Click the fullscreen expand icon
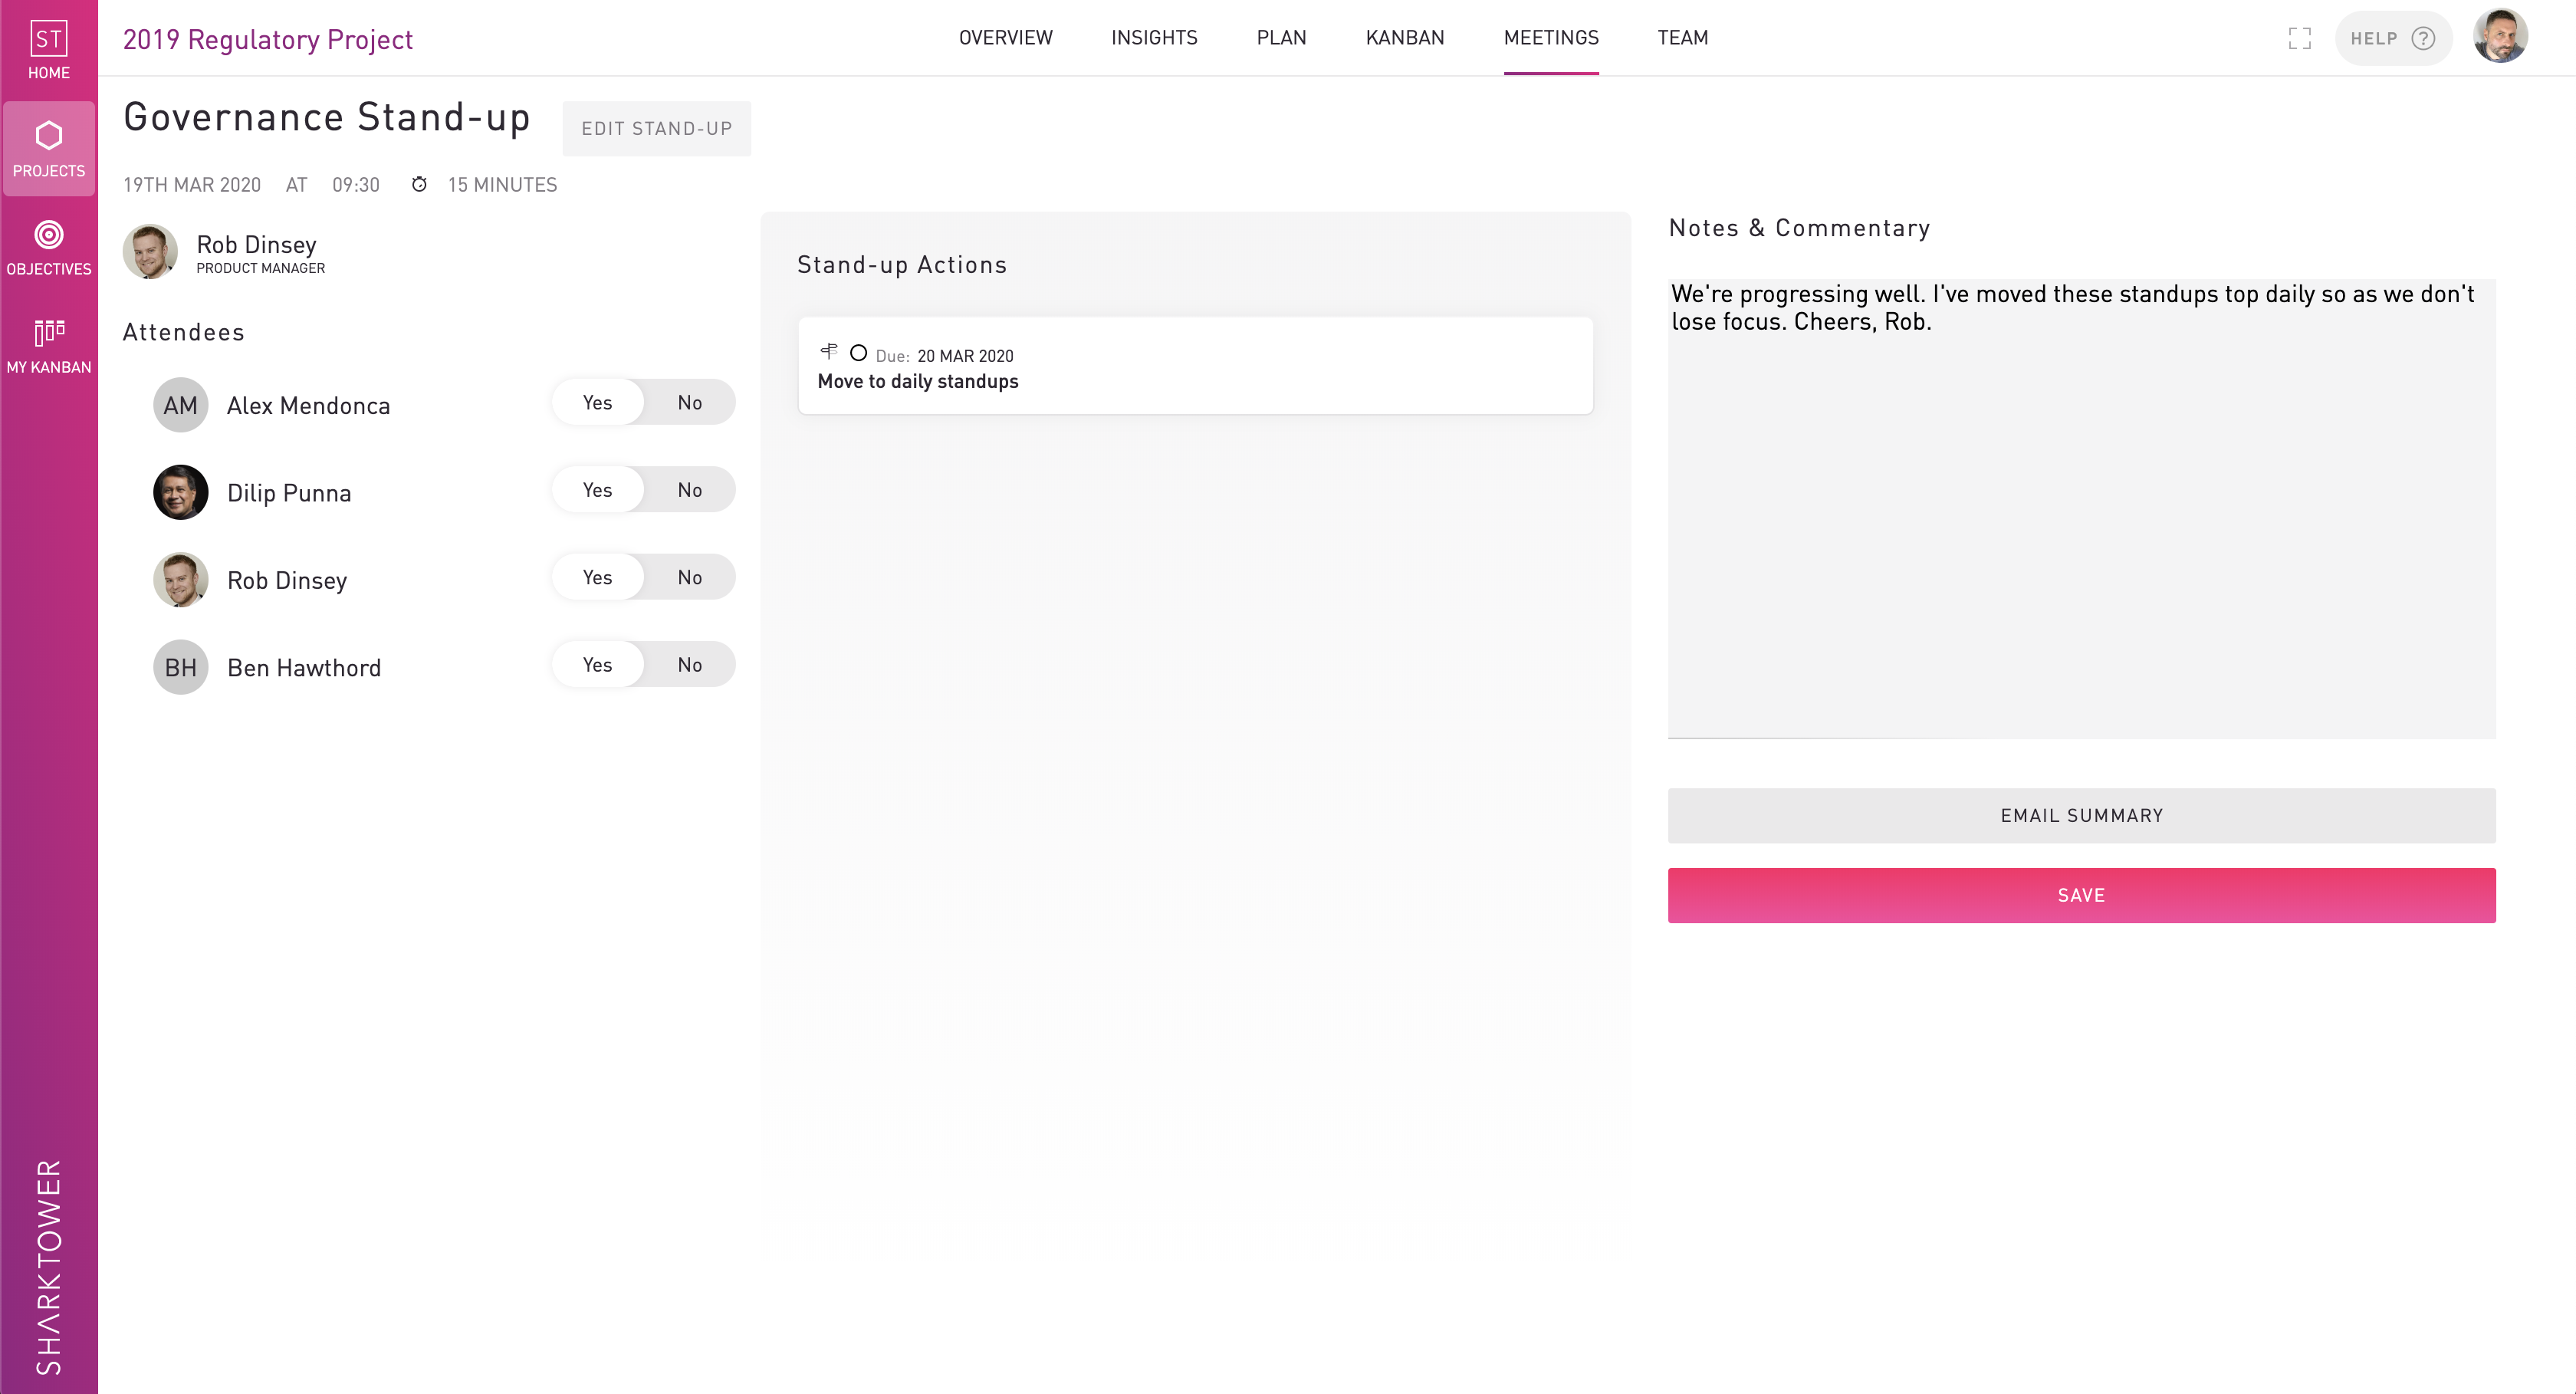This screenshot has width=2576, height=1394. point(2299,38)
